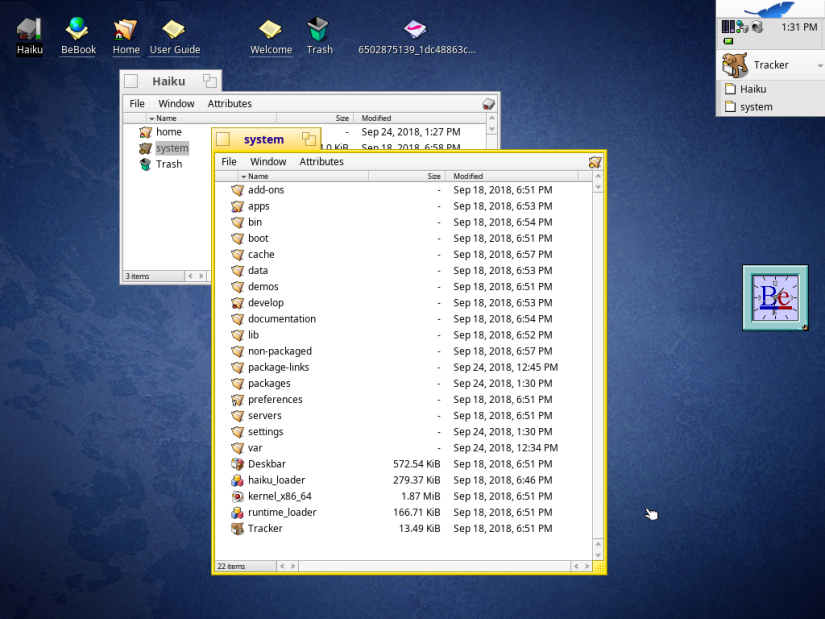This screenshot has width=825, height=619.
Task: Open Attributes menu in Haiku window
Action: tap(229, 104)
